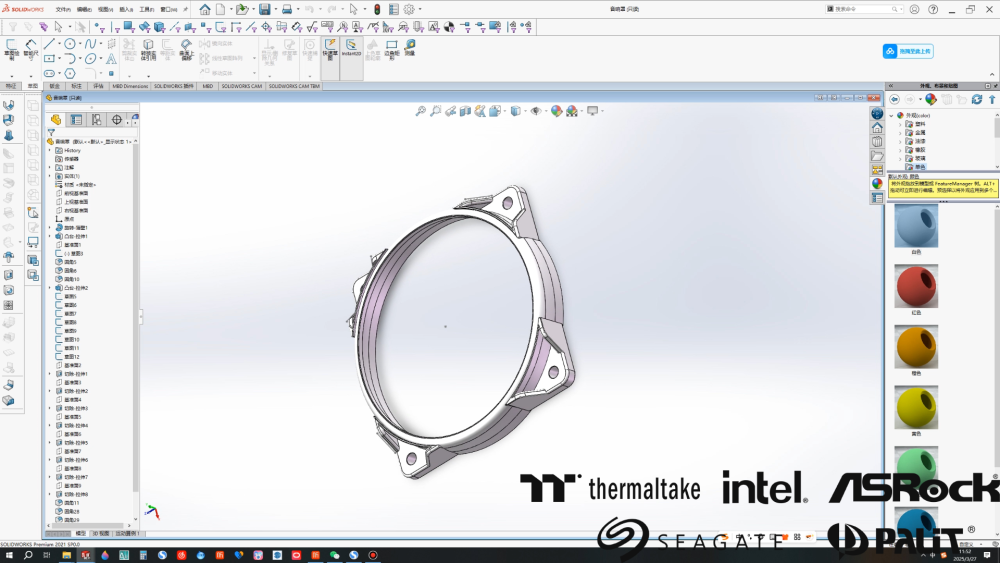Open the PropertyManager tab icon
This screenshot has width=1000, height=563.
click(x=76, y=119)
